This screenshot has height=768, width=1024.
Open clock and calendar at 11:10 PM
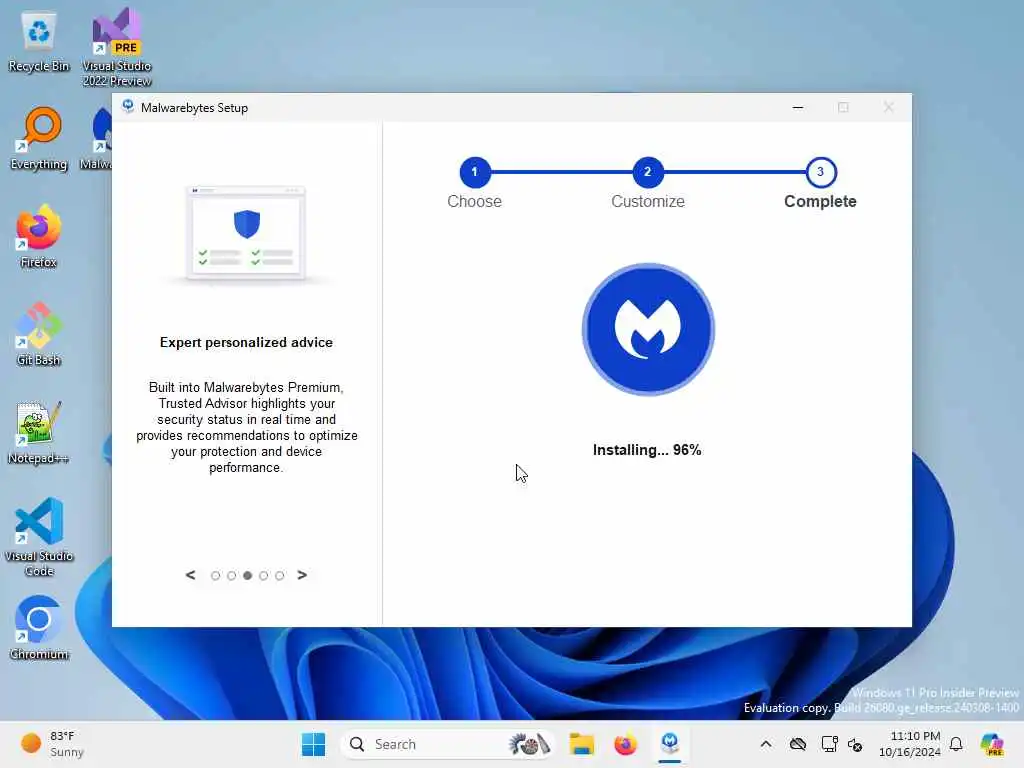910,744
